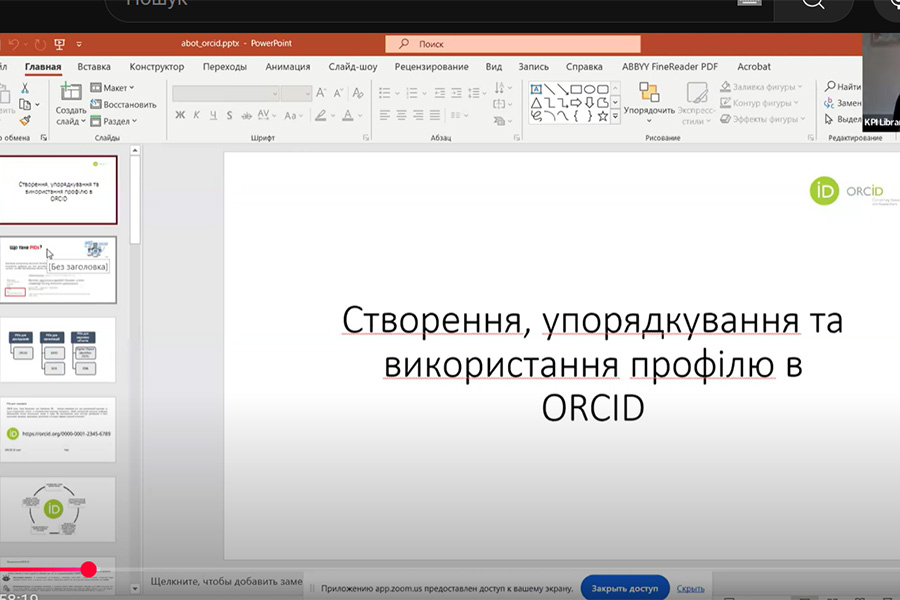Select the five-point star shape
The width and height of the screenshot is (900, 600).
click(602, 116)
